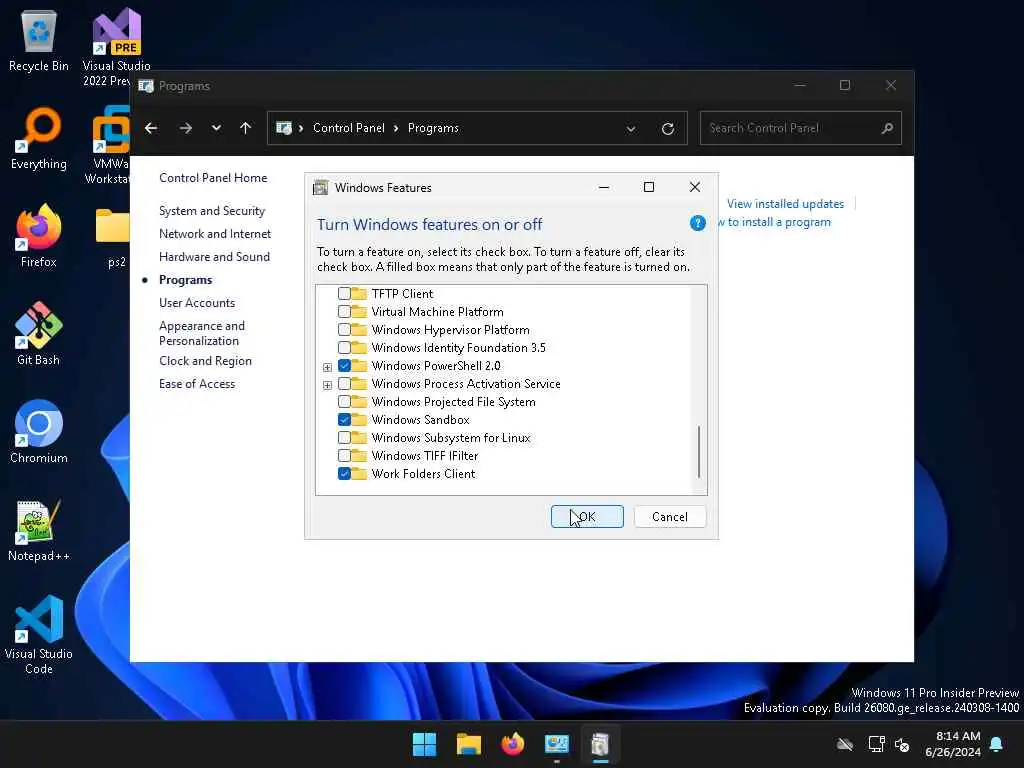
Task: Enable Windows Hypervisor Platform checkbox
Action: coord(344,330)
